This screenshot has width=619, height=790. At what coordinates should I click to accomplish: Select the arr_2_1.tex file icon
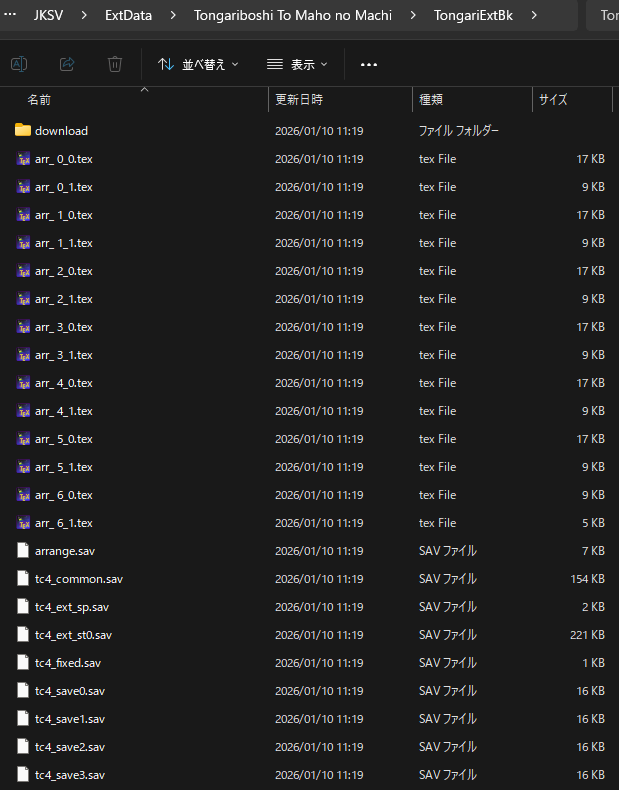23,299
